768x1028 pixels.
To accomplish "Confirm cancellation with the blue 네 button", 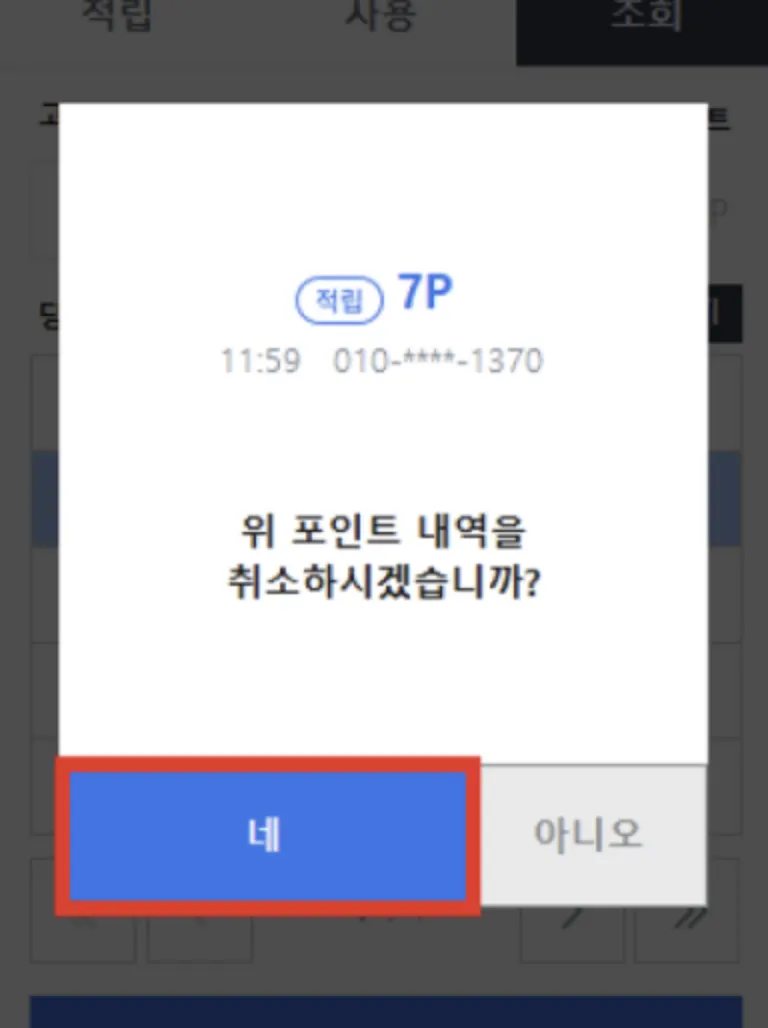I will pyautogui.click(x=268, y=836).
